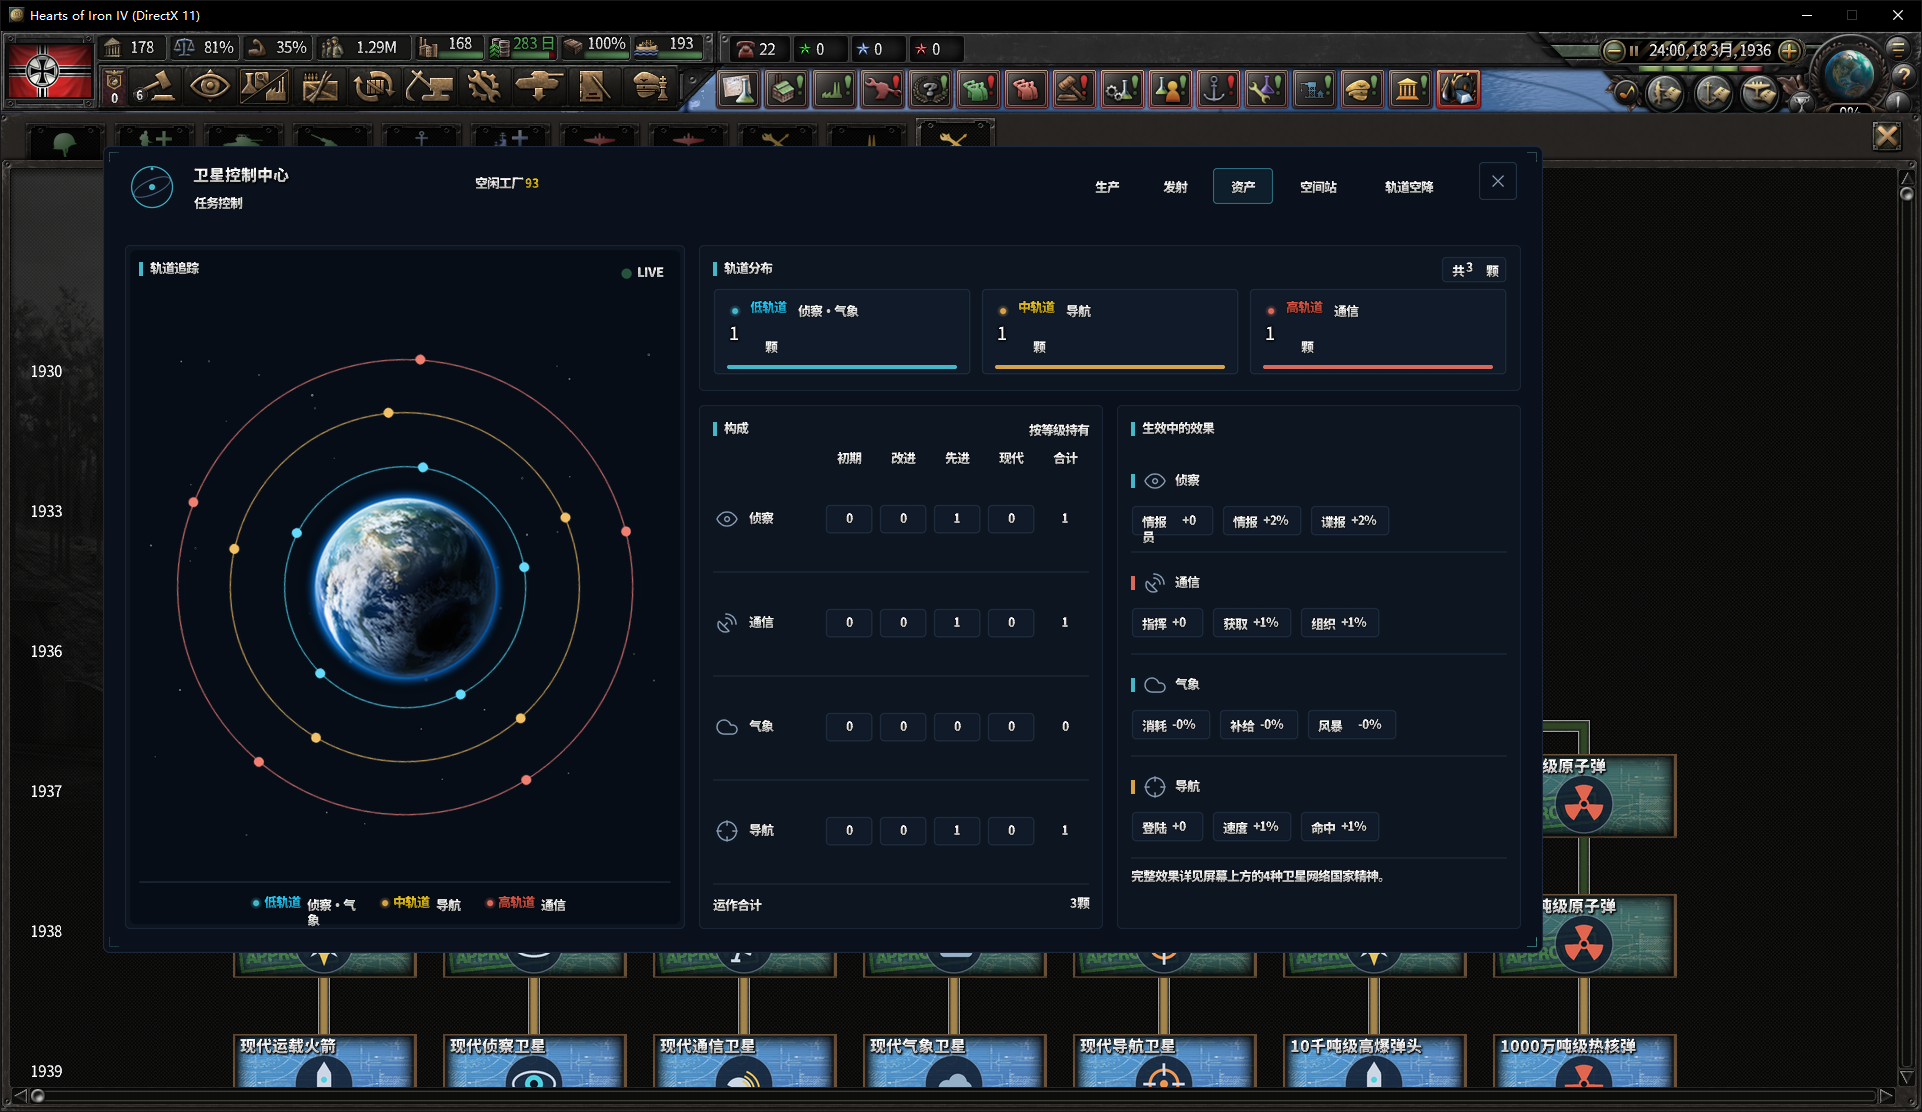The image size is (1922, 1112).
Task: Switch to the 轨道空降 tab
Action: coord(1409,187)
